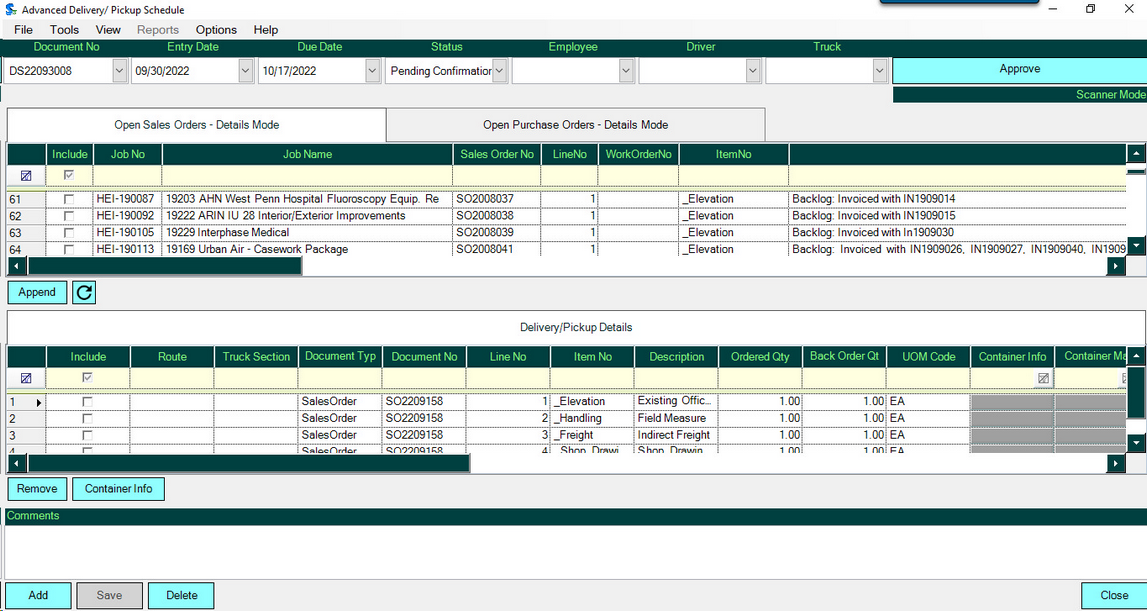The height and width of the screenshot is (611, 1147).
Task: Click the scroll-up arrow of the sales orders grid
Action: [x=1136, y=154]
